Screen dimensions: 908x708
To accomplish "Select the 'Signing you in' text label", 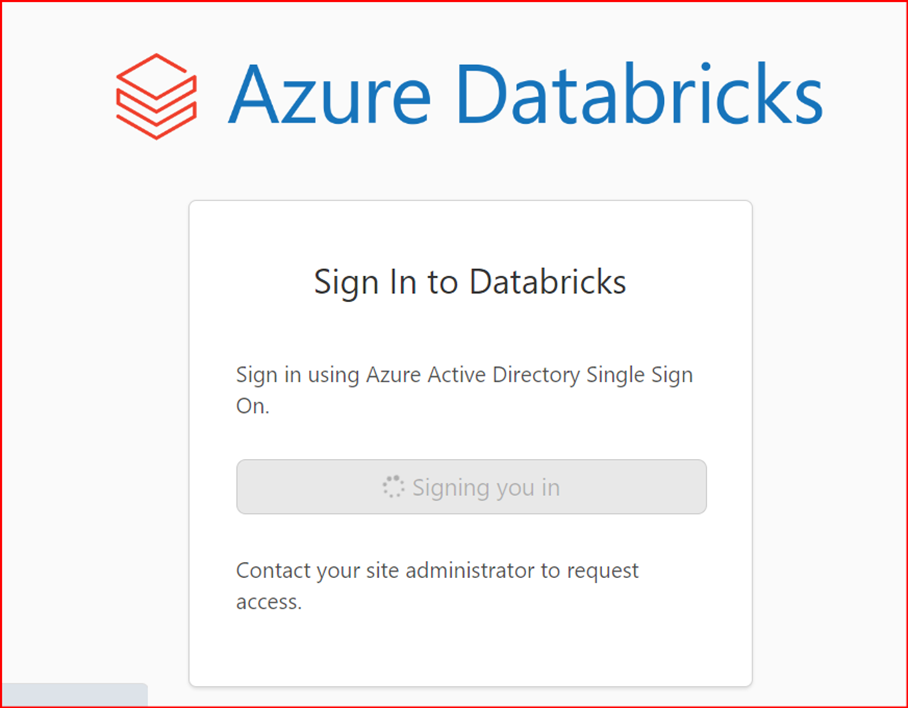I will [486, 487].
